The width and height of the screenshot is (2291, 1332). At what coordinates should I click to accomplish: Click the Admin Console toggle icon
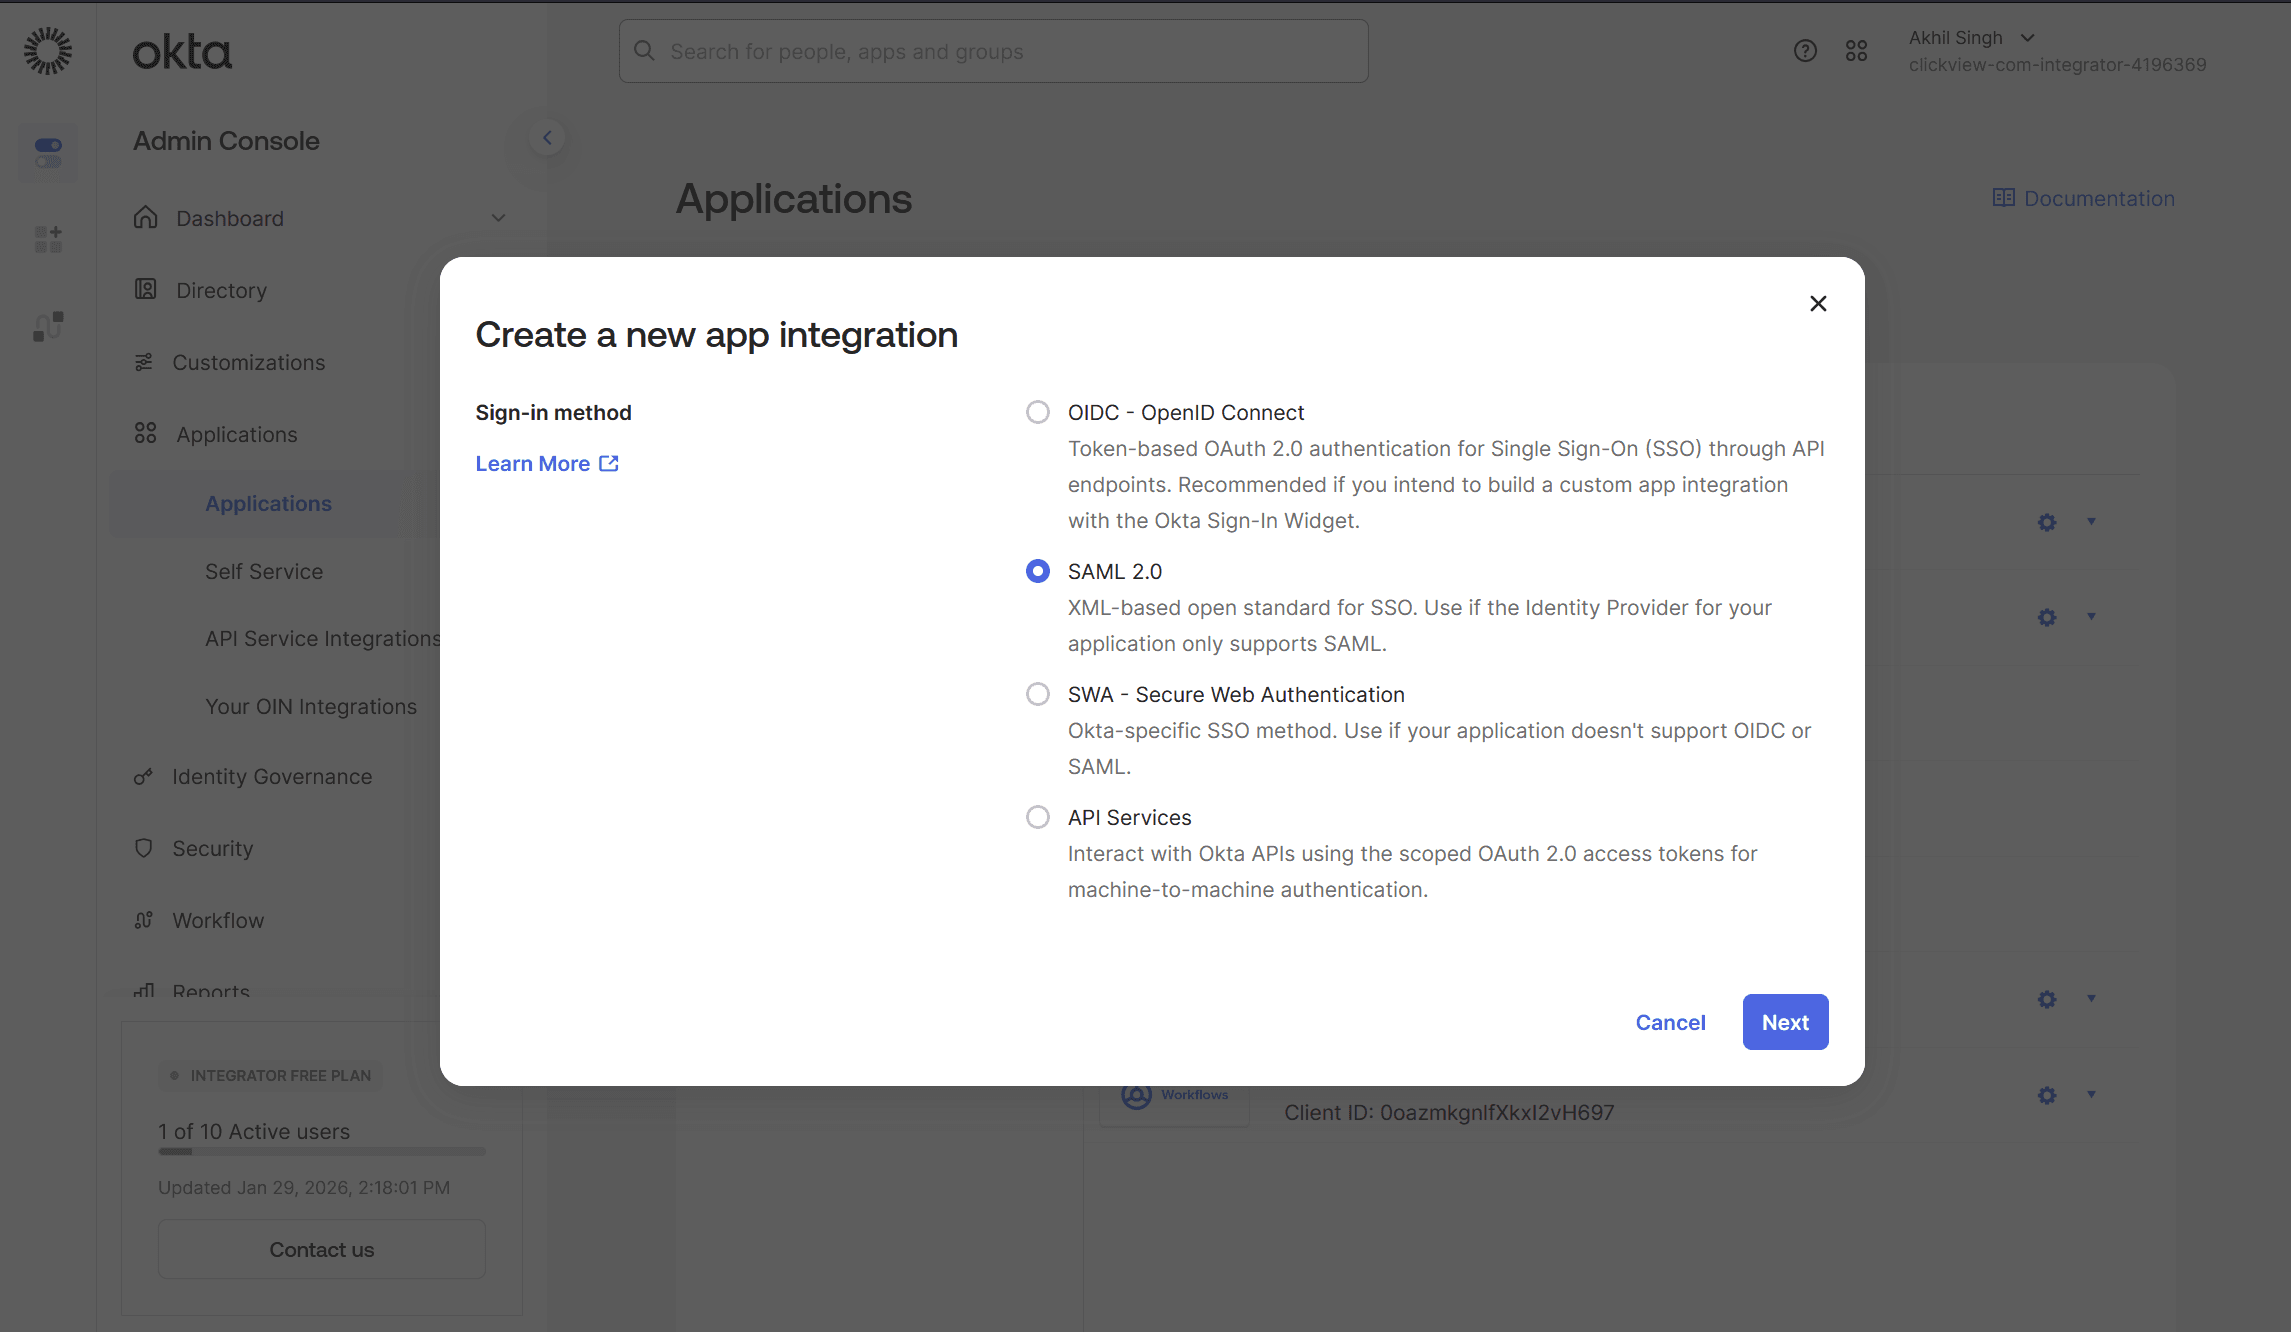click(x=47, y=152)
